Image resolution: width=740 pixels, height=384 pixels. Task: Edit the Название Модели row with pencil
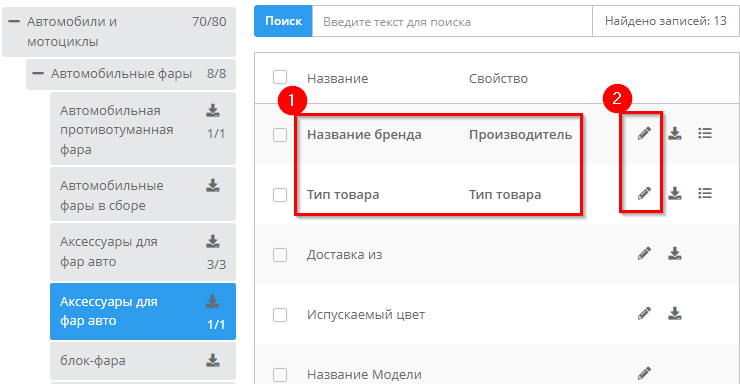644,373
